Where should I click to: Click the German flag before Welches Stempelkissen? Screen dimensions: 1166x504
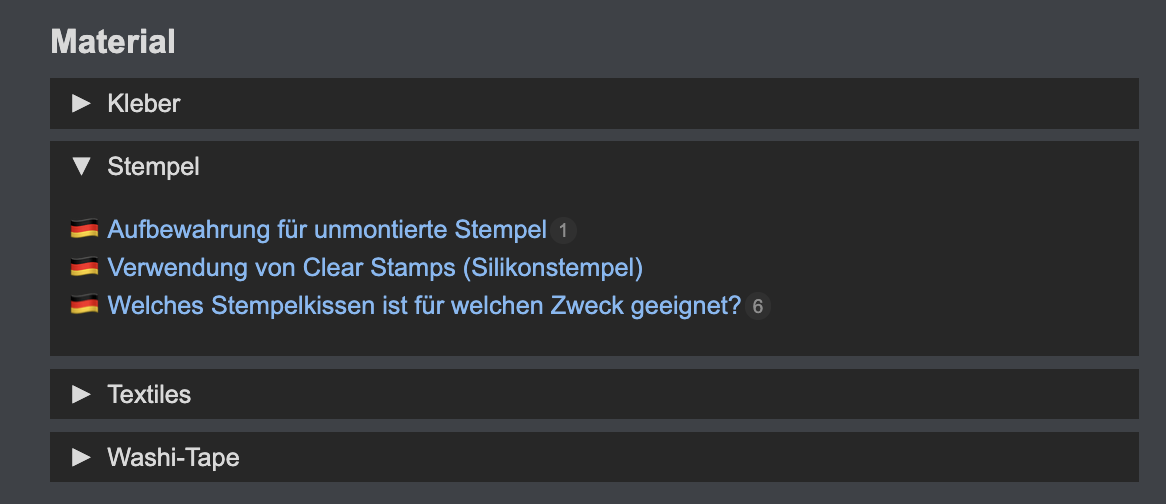[x=84, y=306]
